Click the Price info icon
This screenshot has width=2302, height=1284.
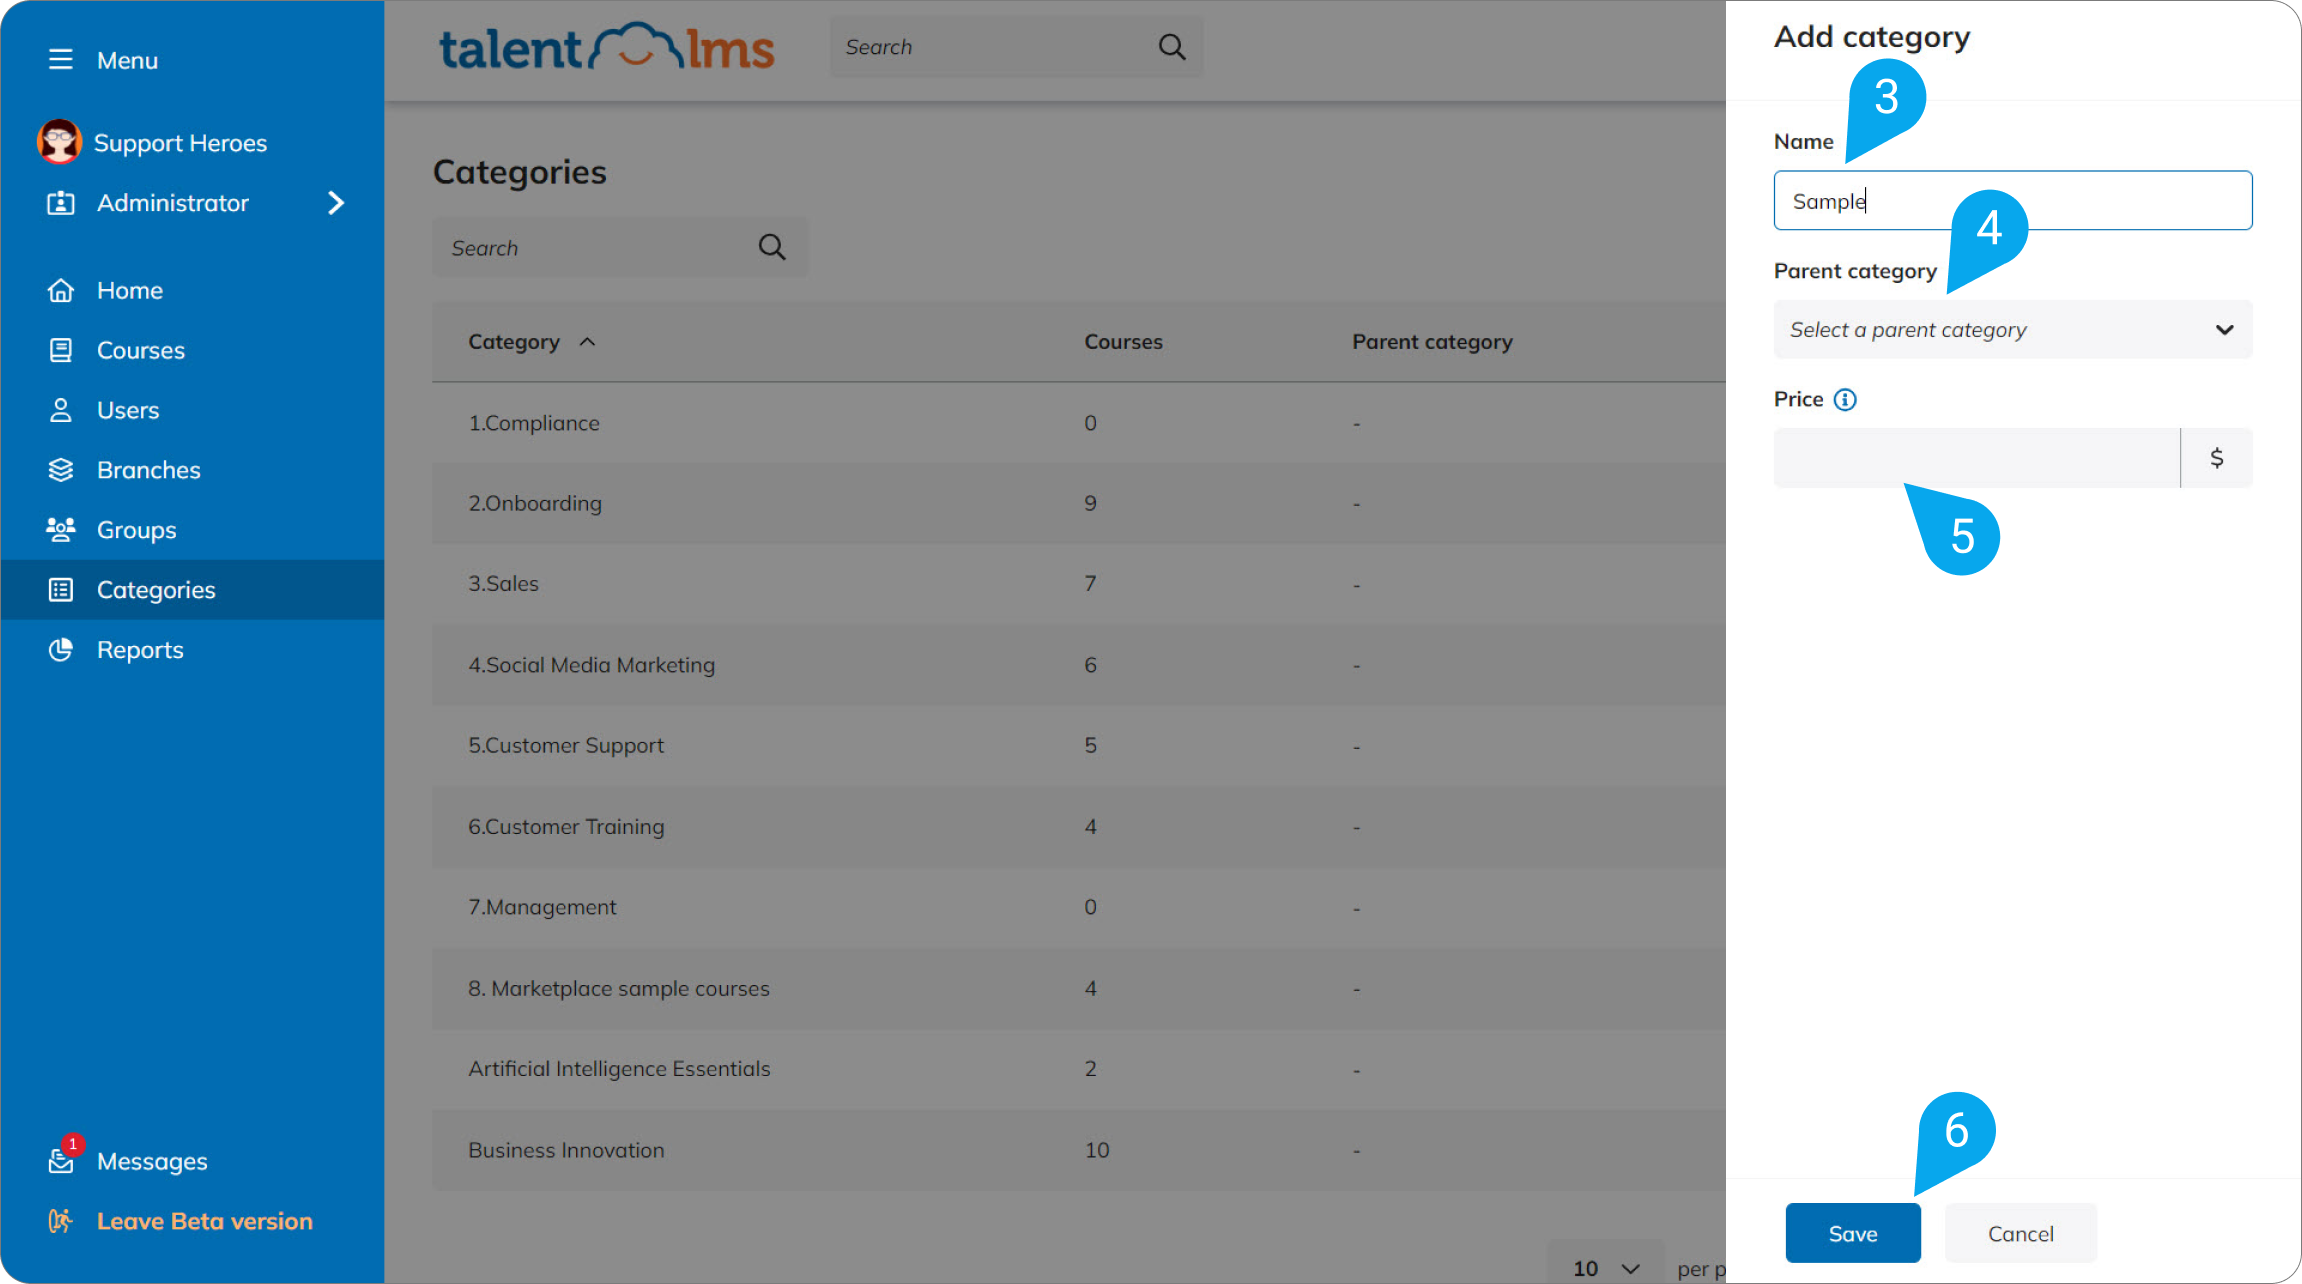pyautogui.click(x=1845, y=400)
